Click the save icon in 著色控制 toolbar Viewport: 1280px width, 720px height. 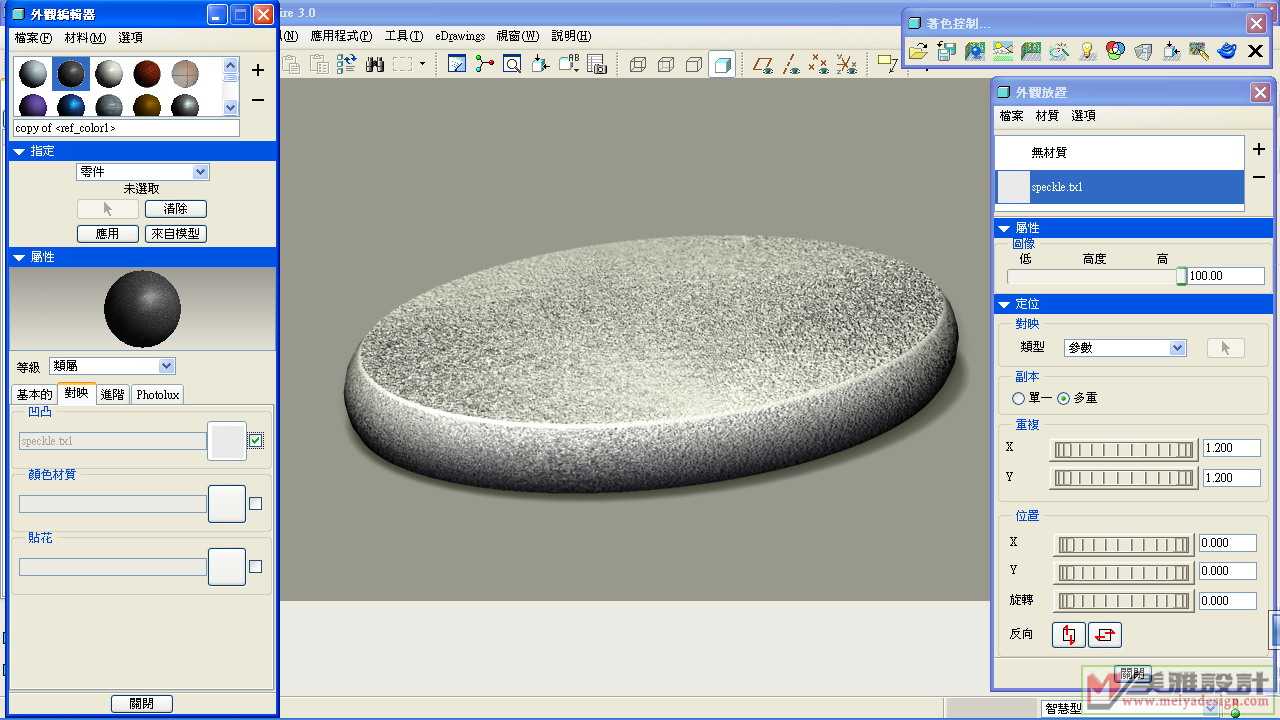coord(946,51)
